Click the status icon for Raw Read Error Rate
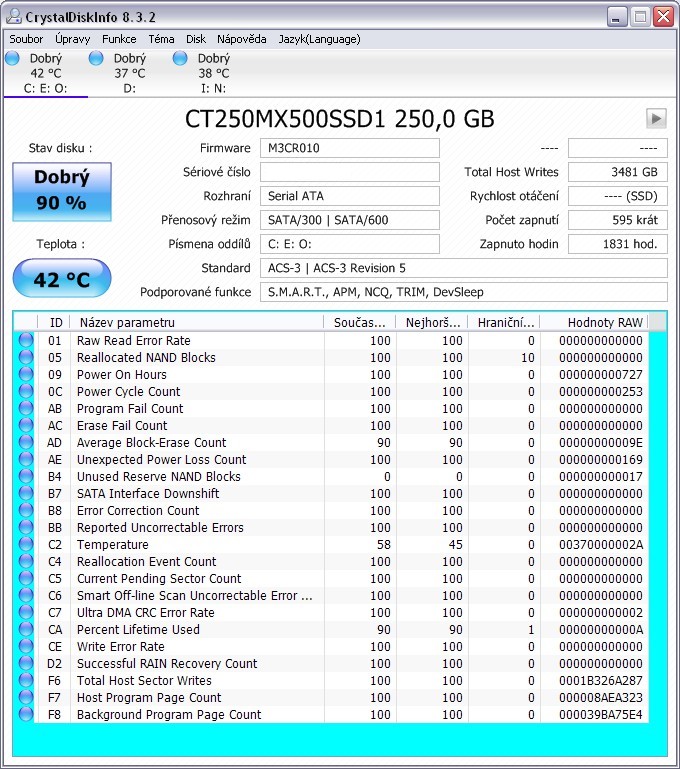Image resolution: width=680 pixels, height=769 pixels. [25, 340]
